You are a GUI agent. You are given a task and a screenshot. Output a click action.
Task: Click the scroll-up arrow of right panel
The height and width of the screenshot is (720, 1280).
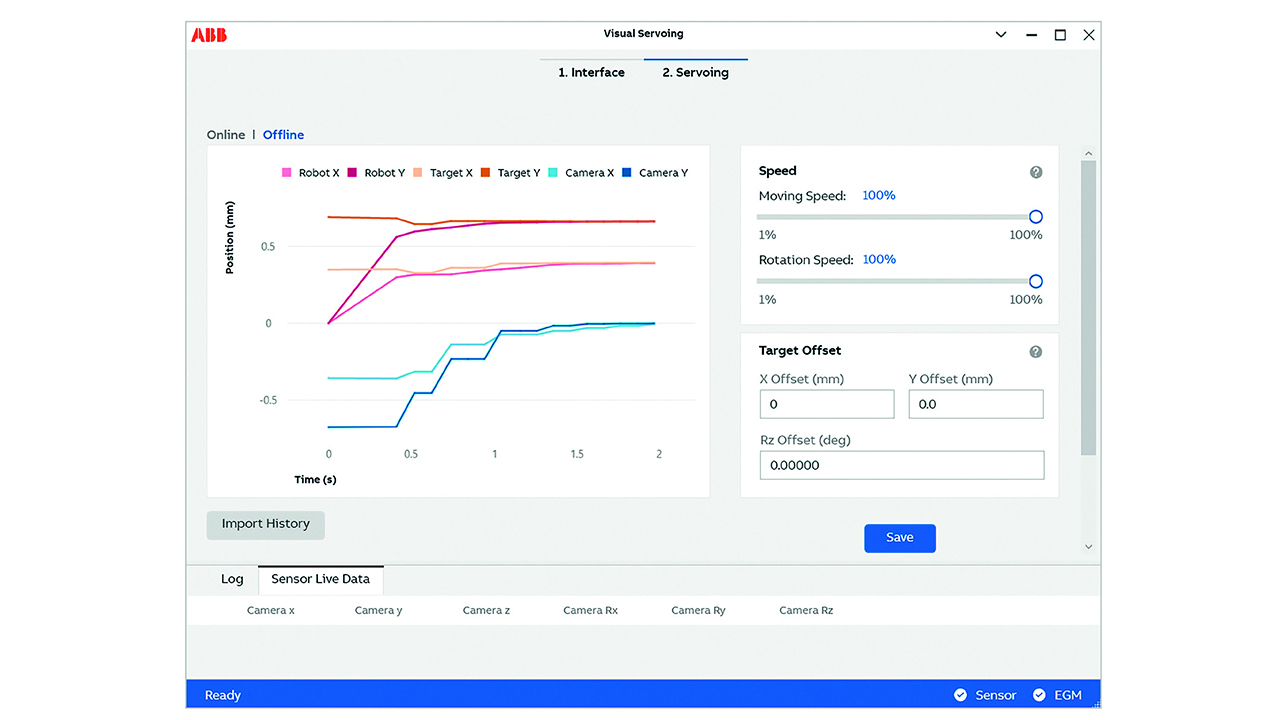click(1088, 152)
